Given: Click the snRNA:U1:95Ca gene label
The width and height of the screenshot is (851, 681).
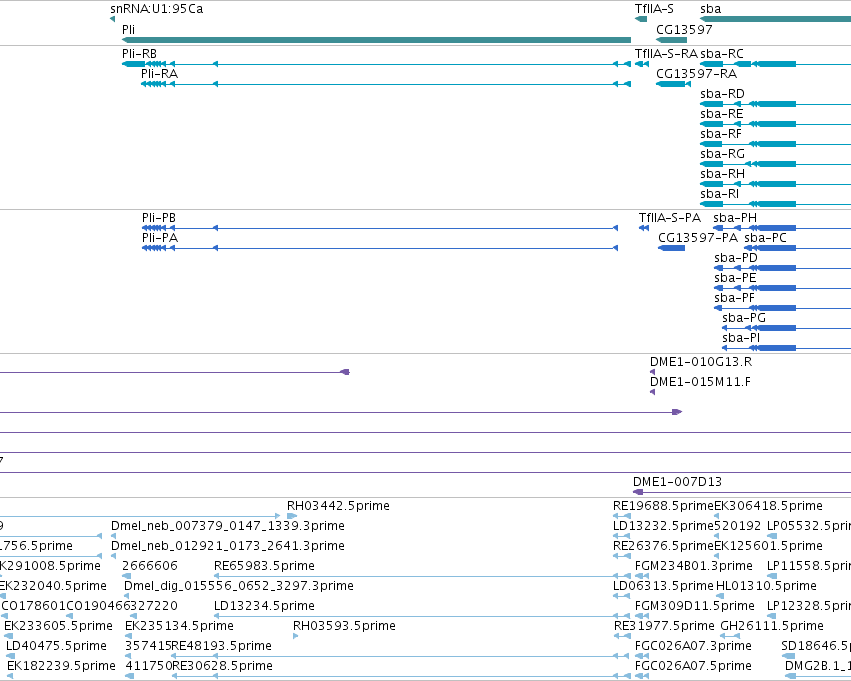Looking at the screenshot, I should [156, 9].
